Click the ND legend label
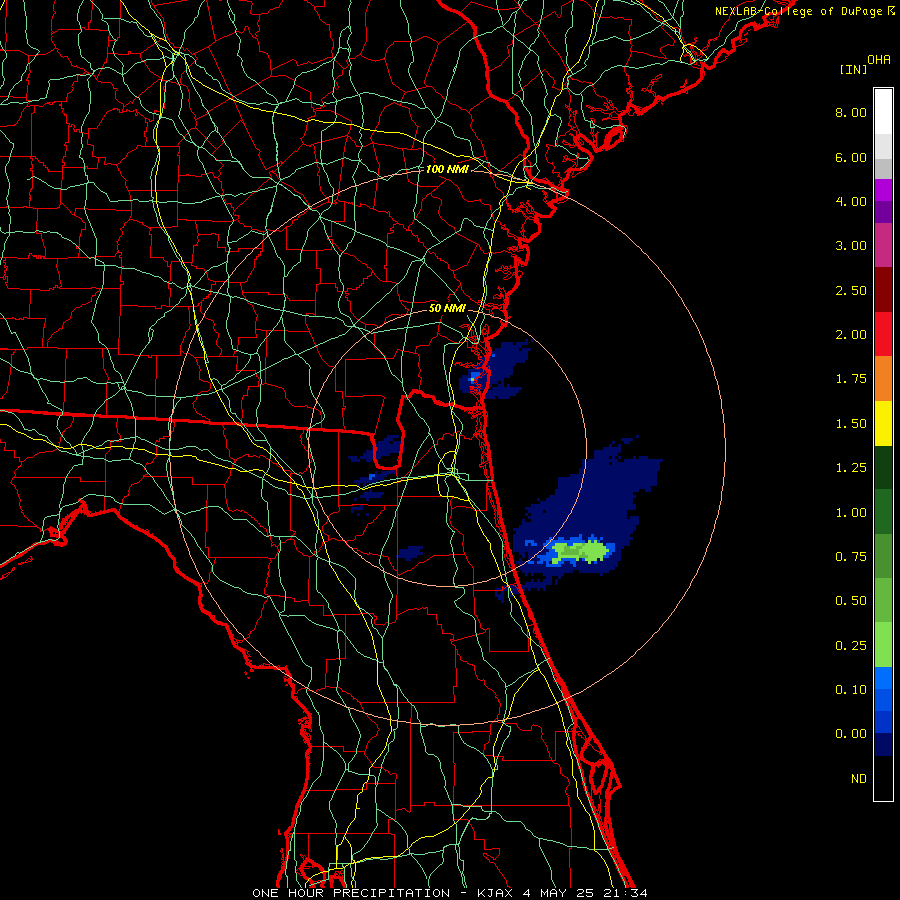Viewport: 900px width, 900px height. coord(859,779)
